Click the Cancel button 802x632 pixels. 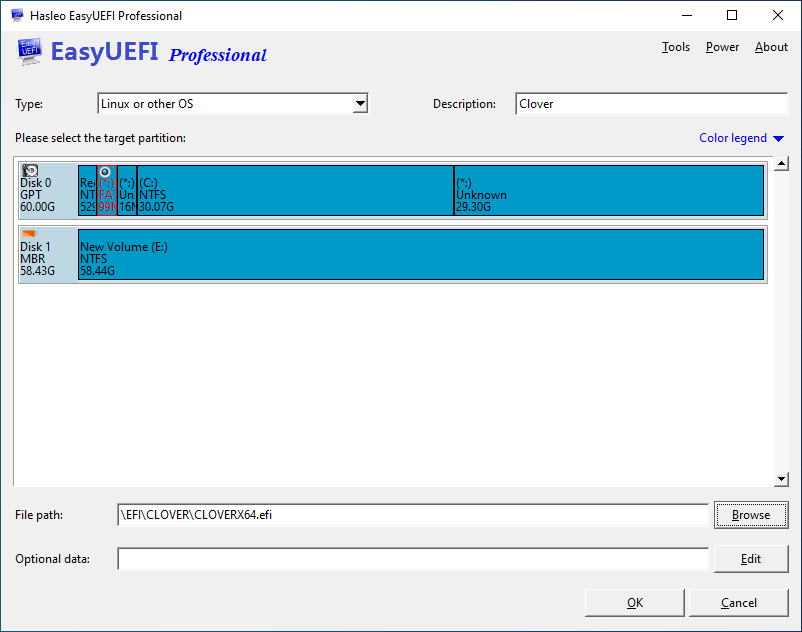pyautogui.click(x=739, y=603)
